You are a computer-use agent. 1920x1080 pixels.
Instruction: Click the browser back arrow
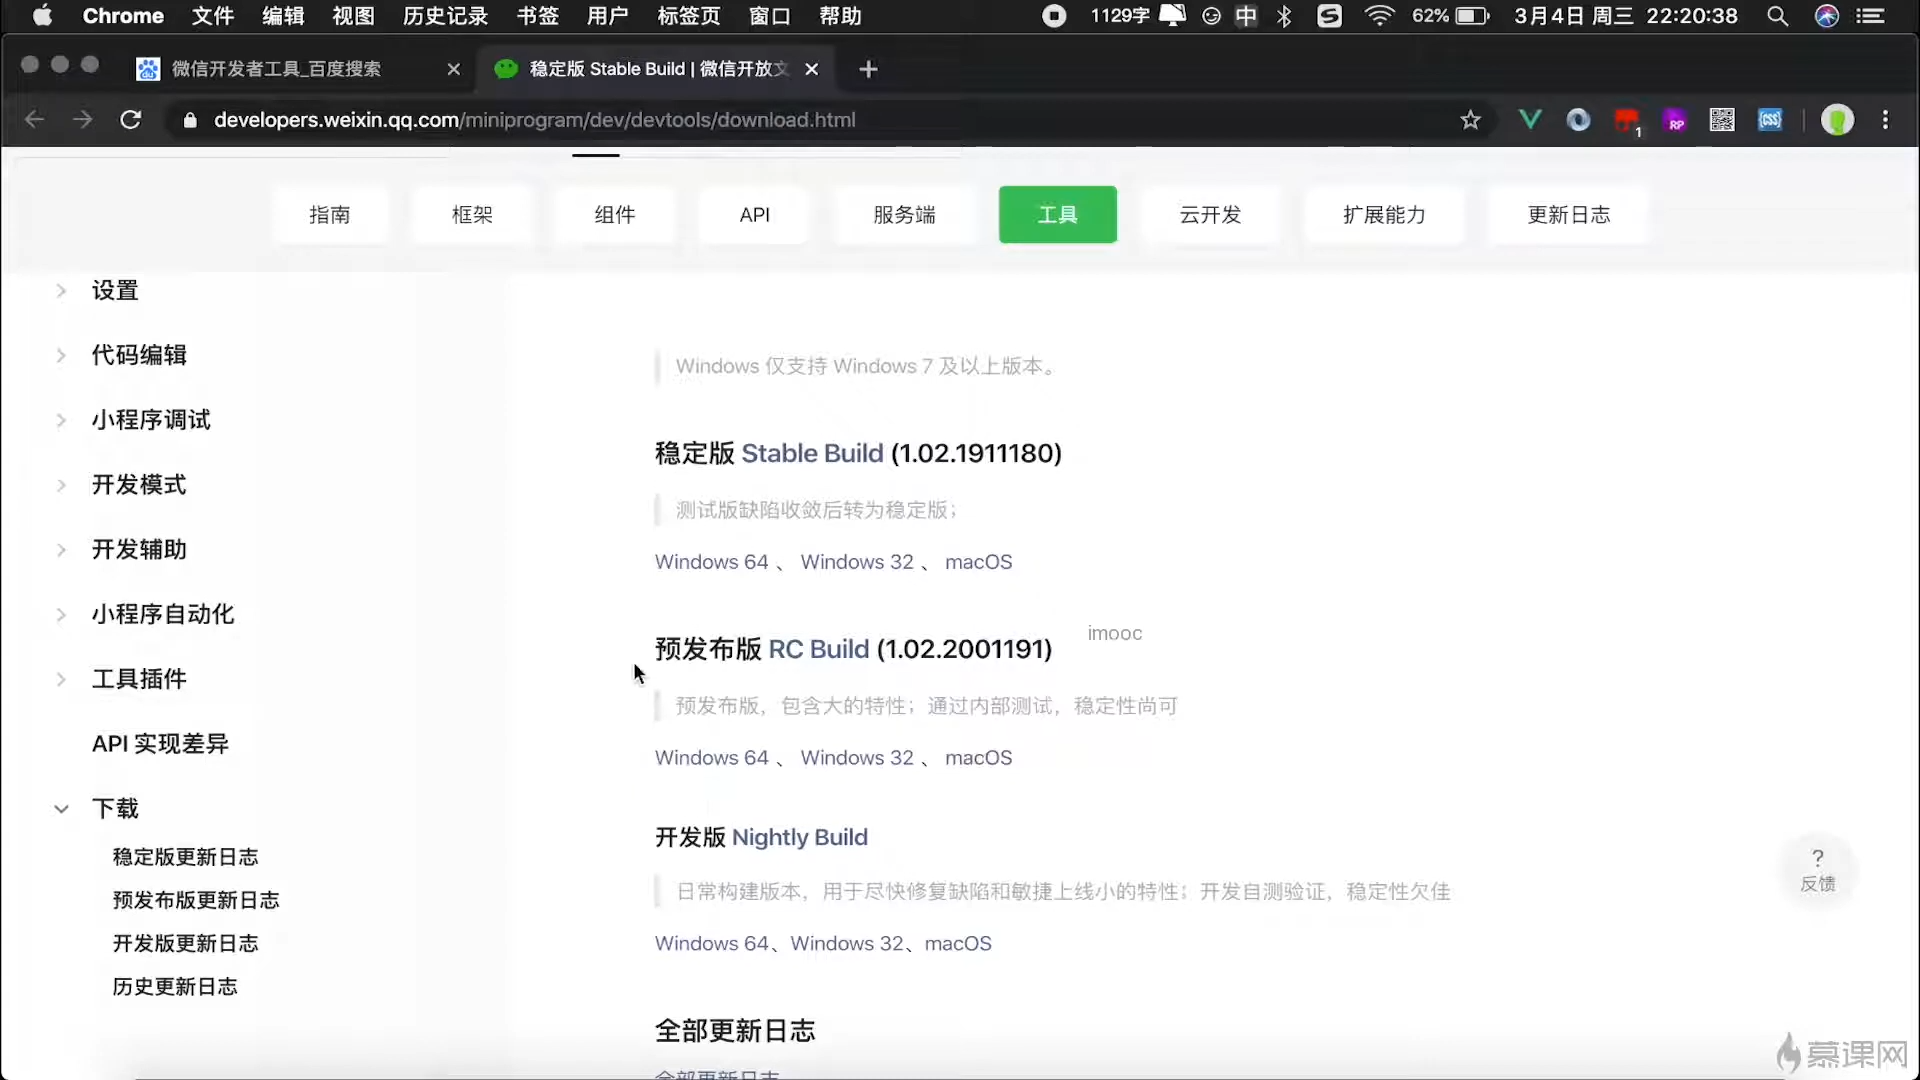tap(35, 120)
